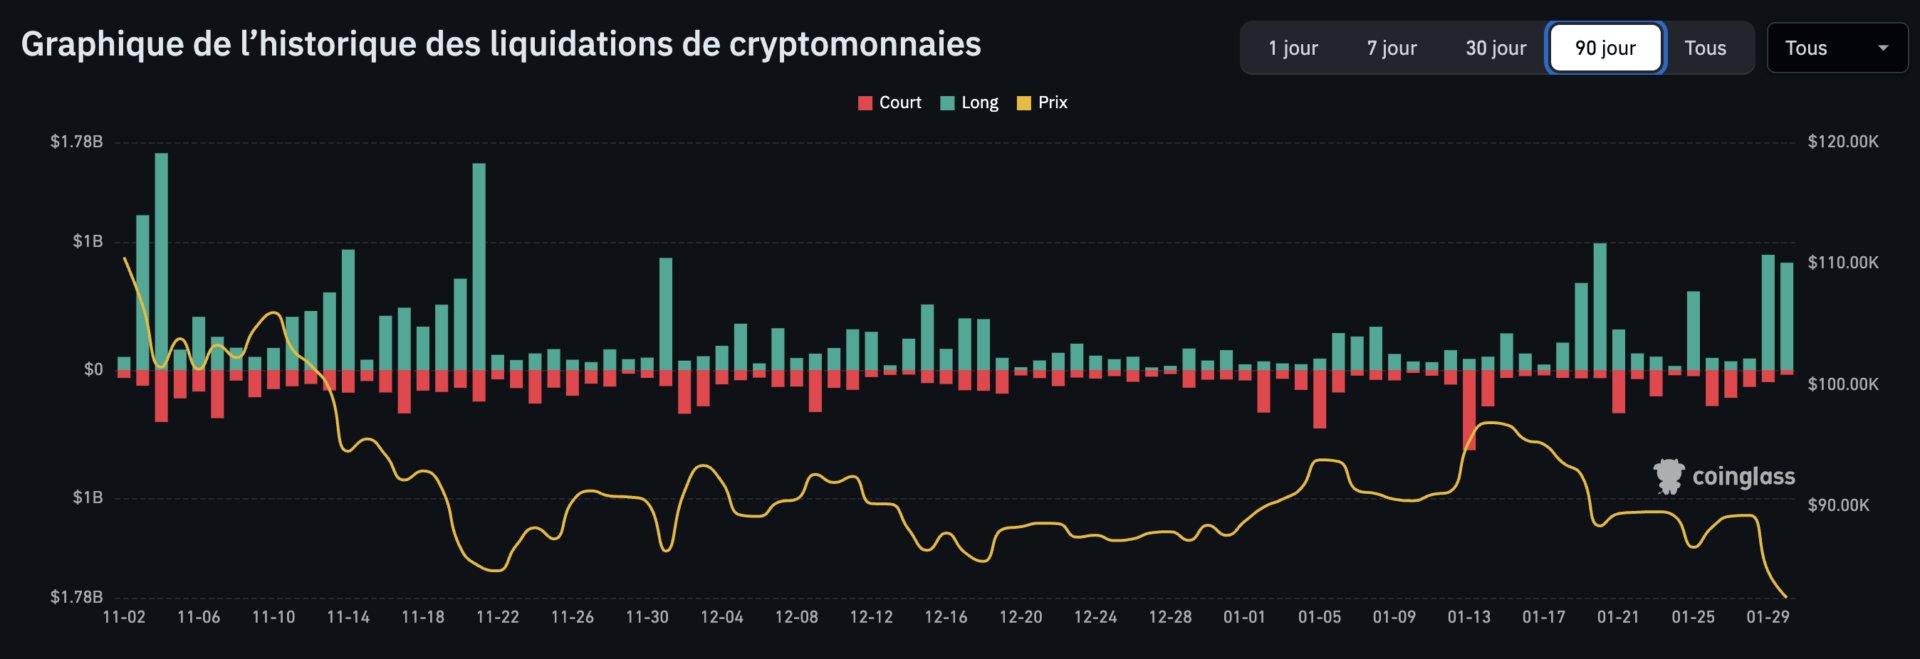
Task: Click the green Long legend swatch
Action: click(947, 103)
